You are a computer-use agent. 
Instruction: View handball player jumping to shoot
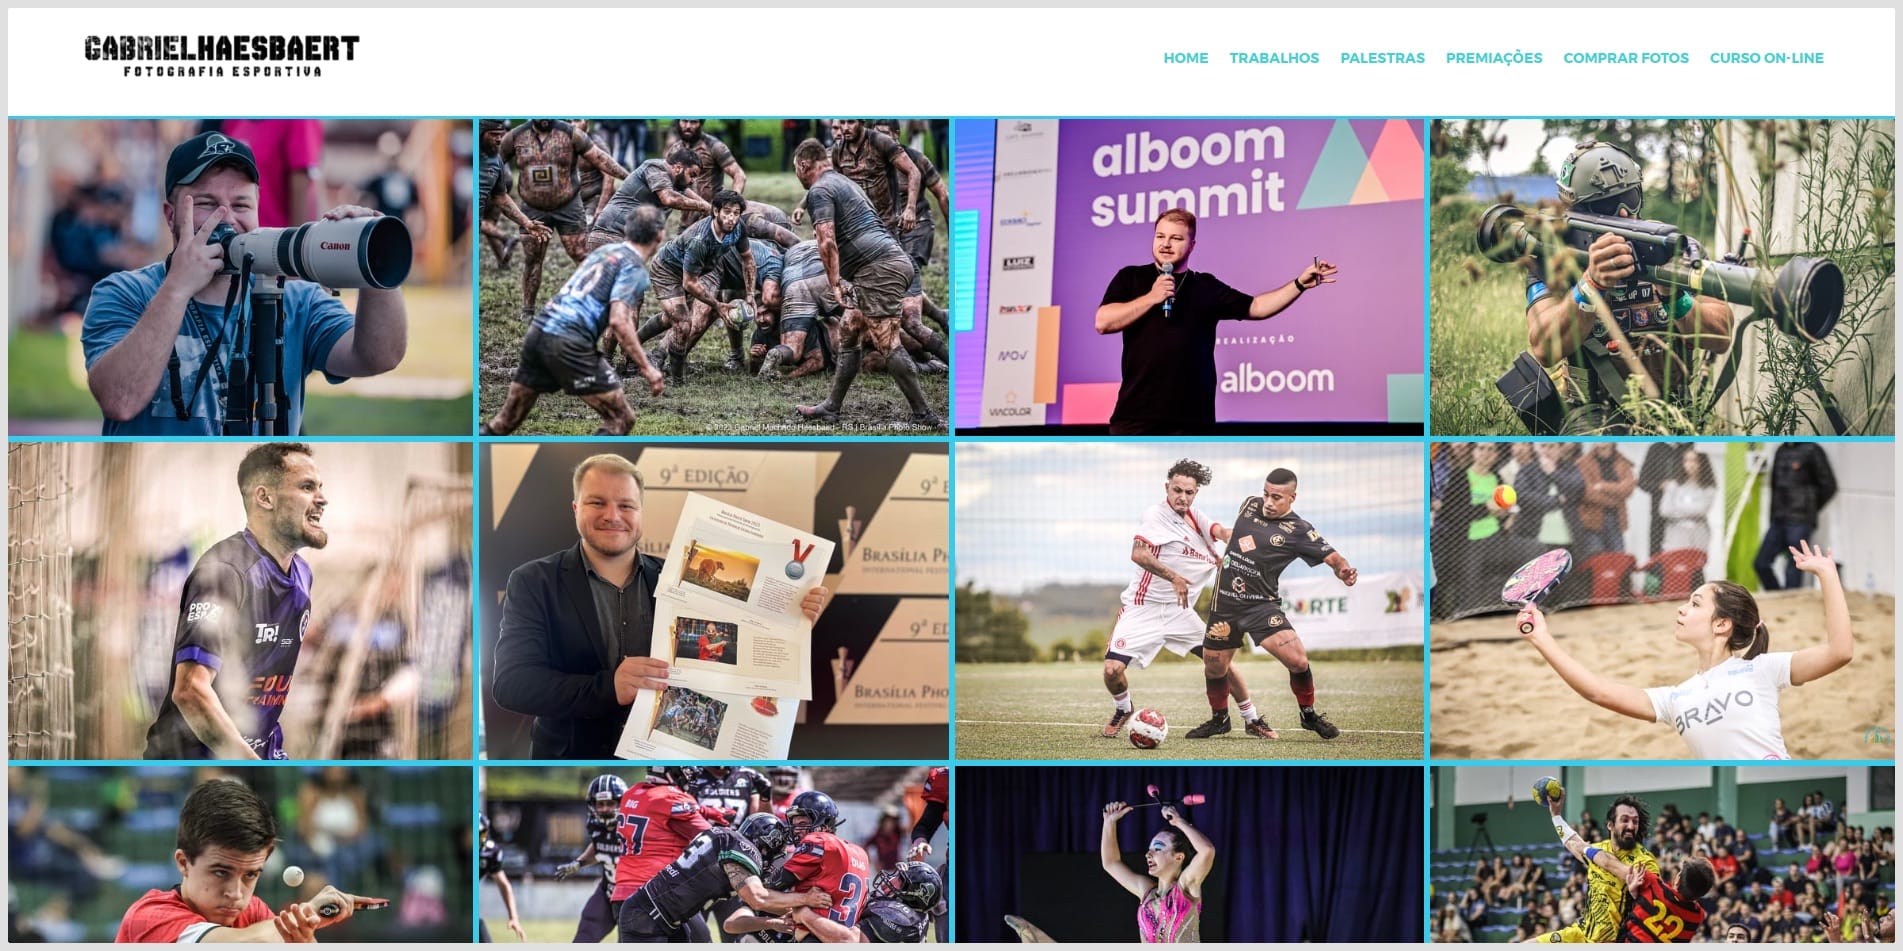pos(1662,855)
